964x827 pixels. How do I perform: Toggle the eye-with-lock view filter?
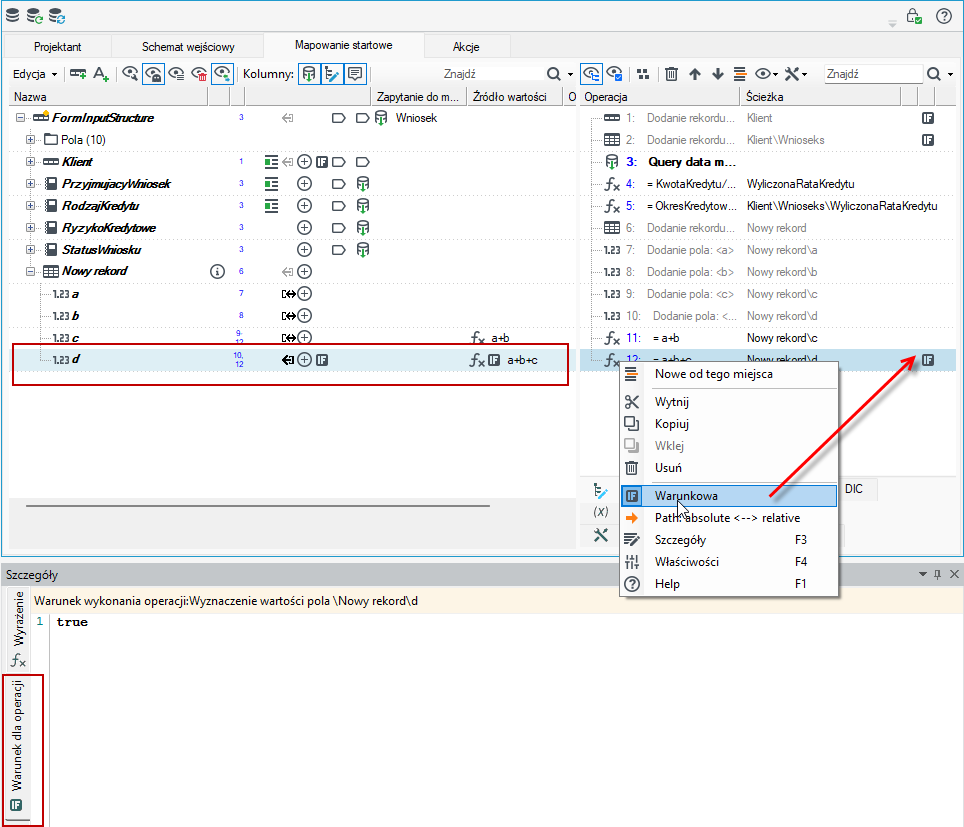[153, 74]
